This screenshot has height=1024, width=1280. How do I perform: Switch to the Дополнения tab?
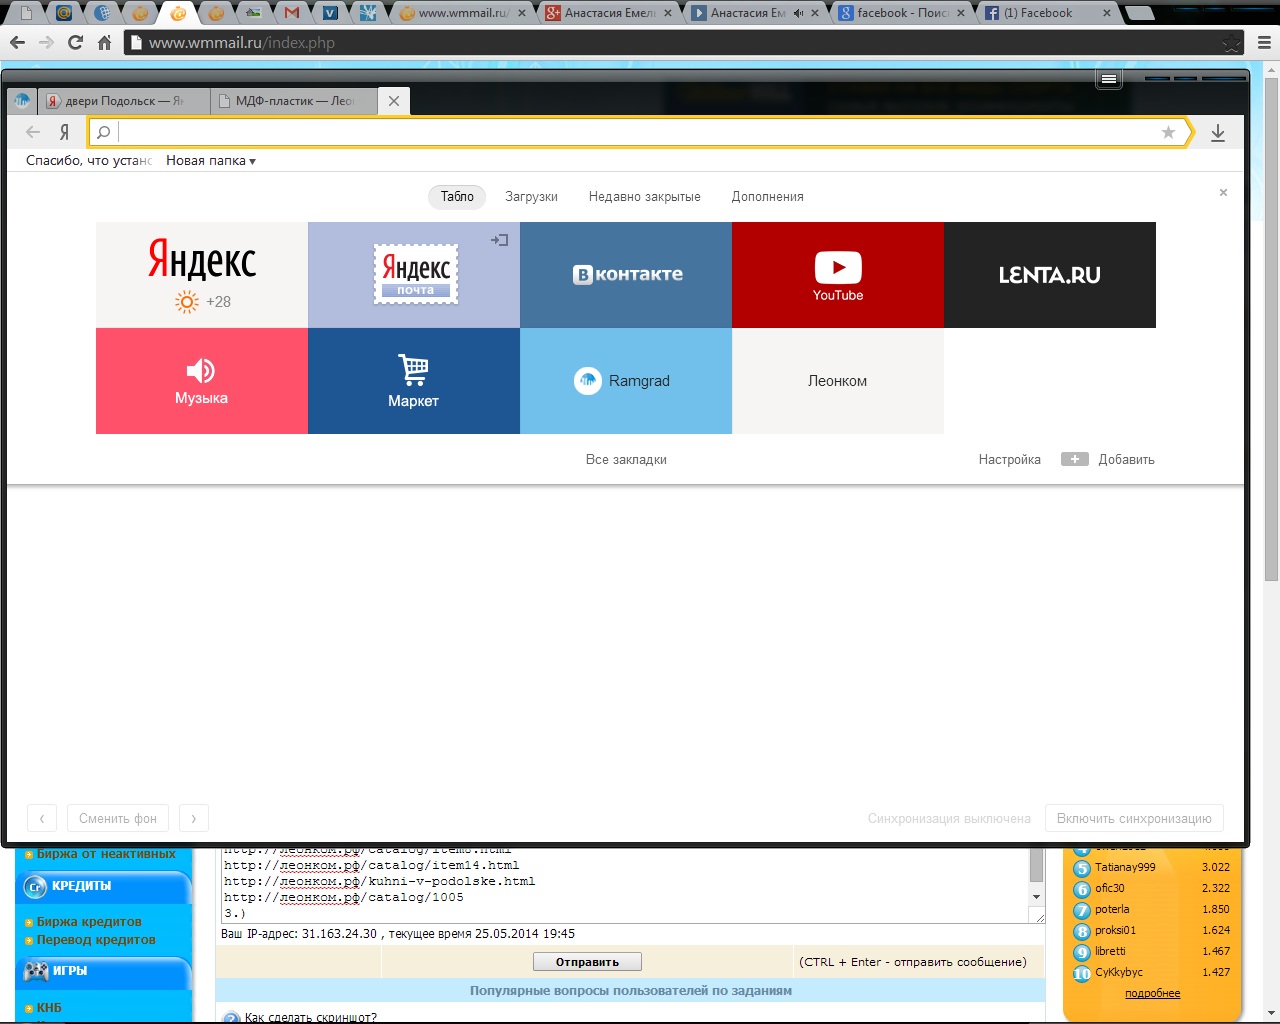click(x=767, y=197)
